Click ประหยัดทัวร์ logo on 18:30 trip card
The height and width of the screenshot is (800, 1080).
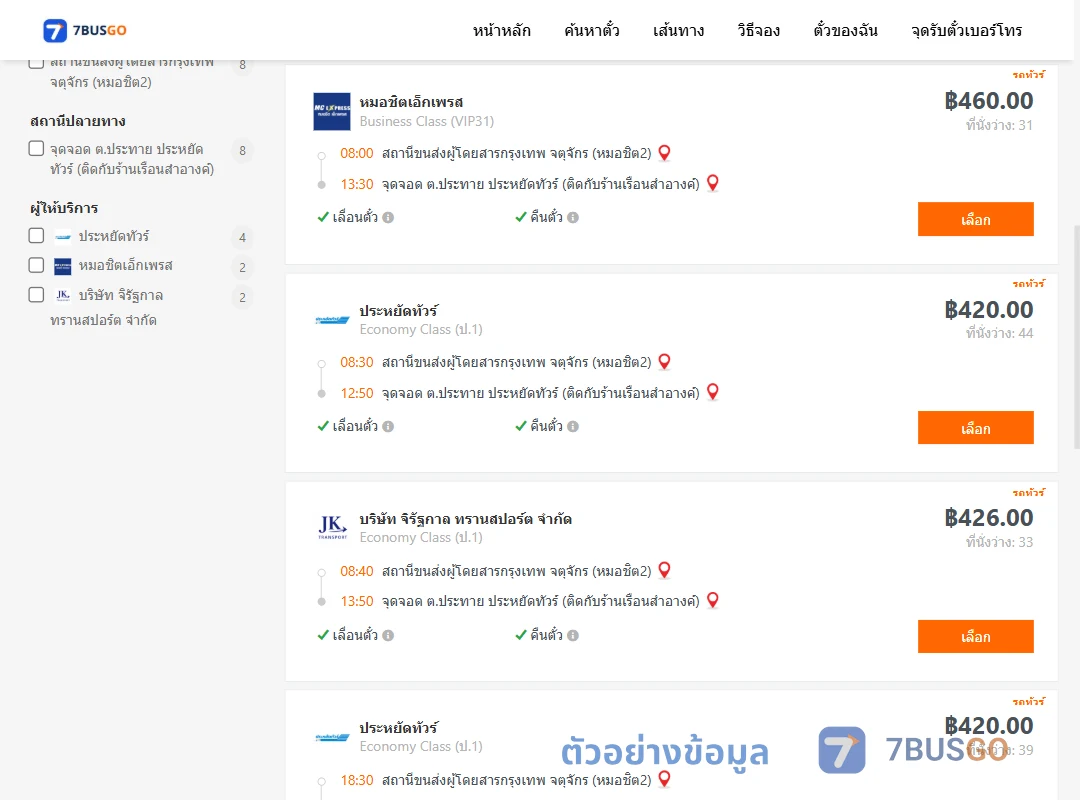coord(332,737)
